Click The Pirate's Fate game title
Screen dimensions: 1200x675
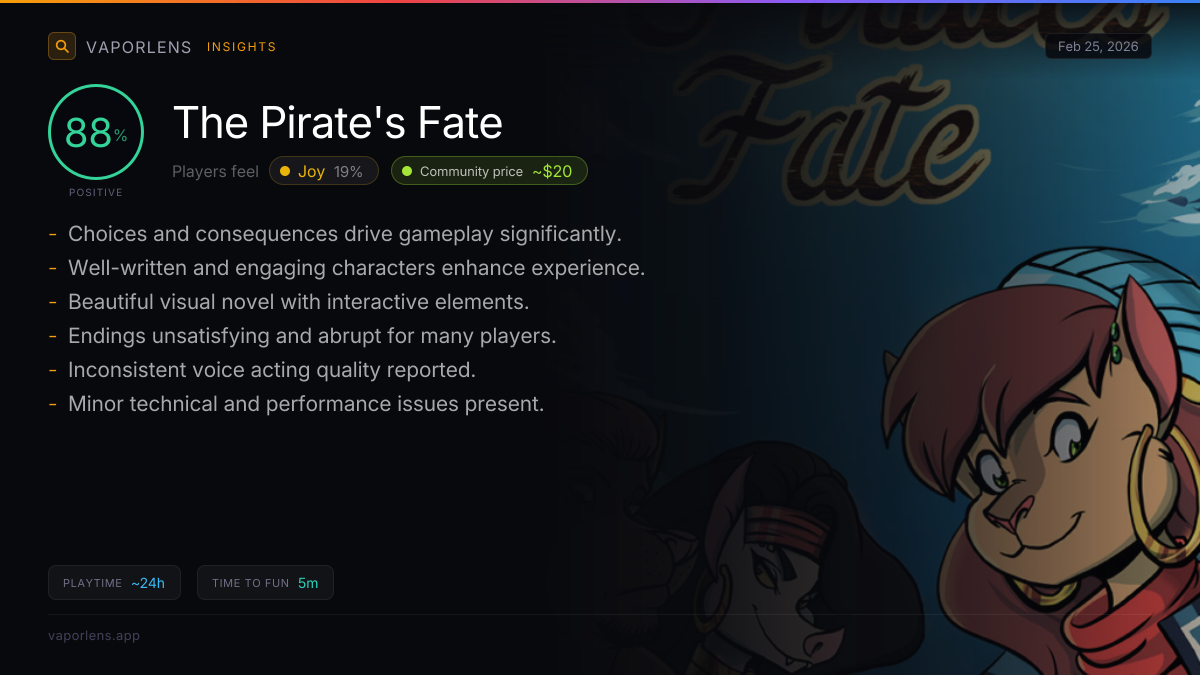pos(338,123)
